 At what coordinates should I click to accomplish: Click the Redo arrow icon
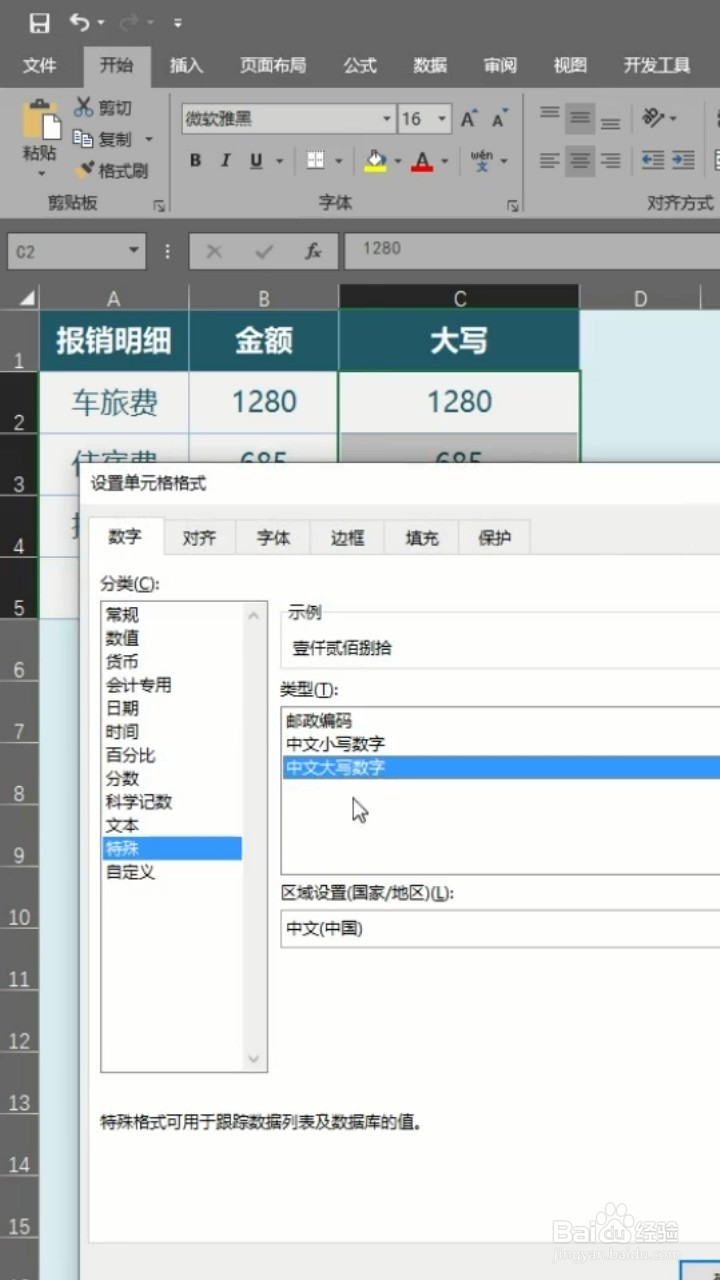coord(130,22)
